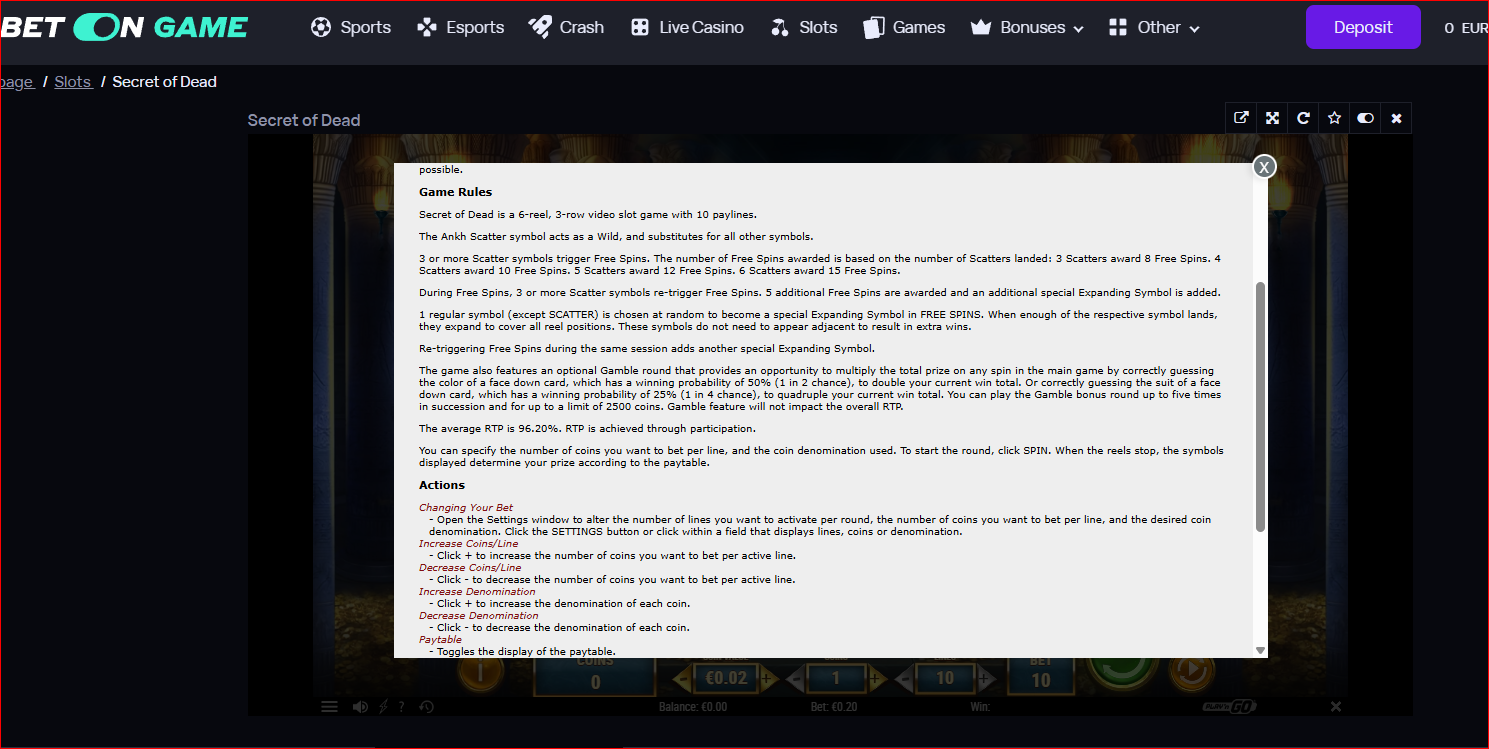Open the Live Casino section
1489x749 pixels.
pyautogui.click(x=687, y=28)
